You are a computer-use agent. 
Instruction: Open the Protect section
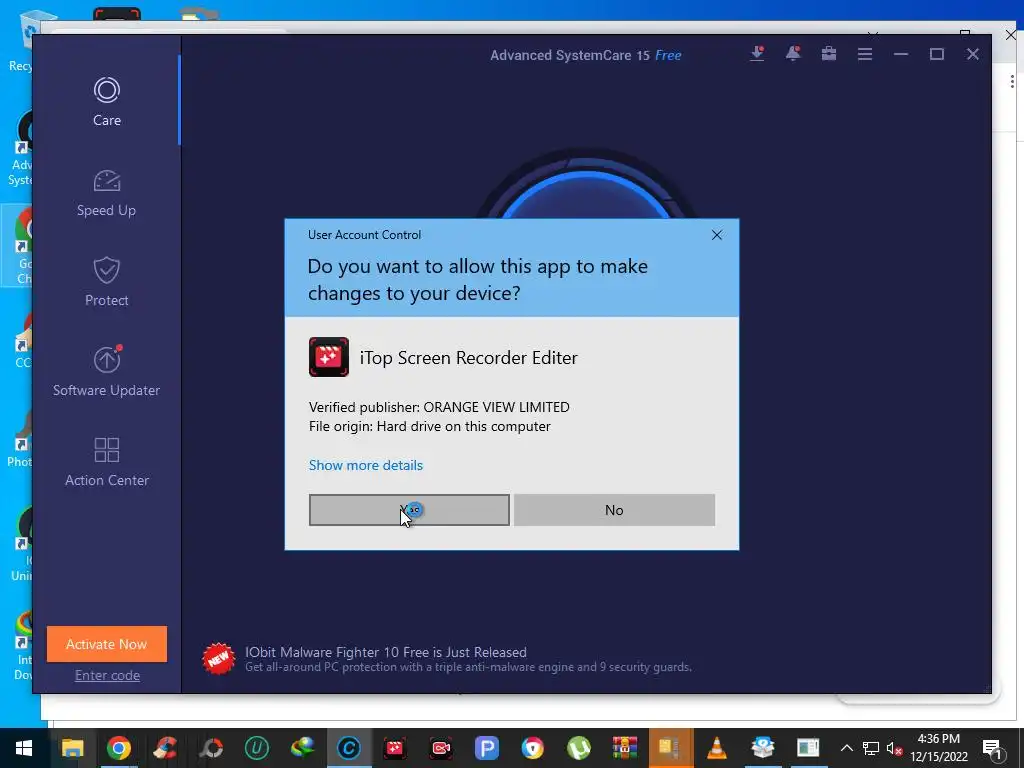106,282
